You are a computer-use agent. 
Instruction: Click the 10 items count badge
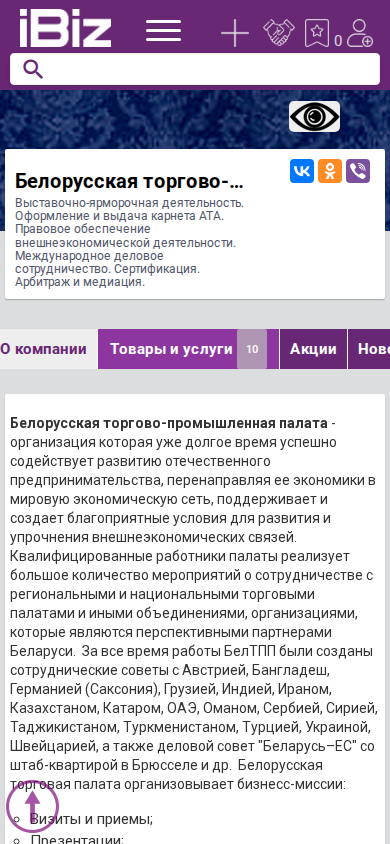pyautogui.click(x=252, y=349)
